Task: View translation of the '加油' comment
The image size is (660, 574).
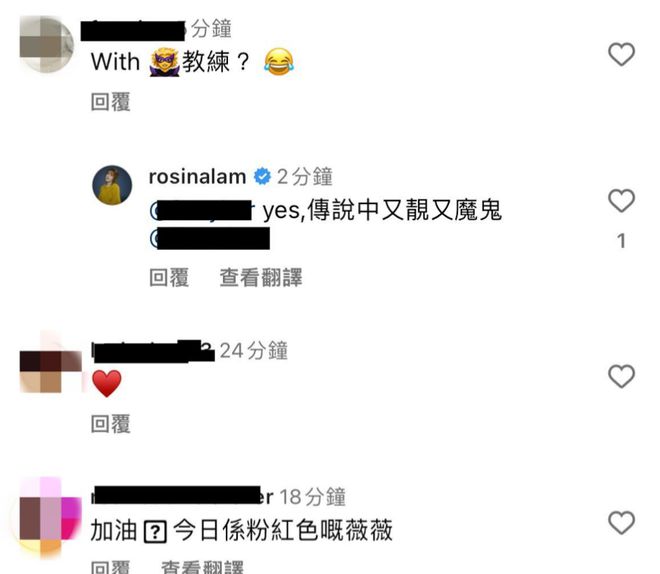Action: coord(202,566)
